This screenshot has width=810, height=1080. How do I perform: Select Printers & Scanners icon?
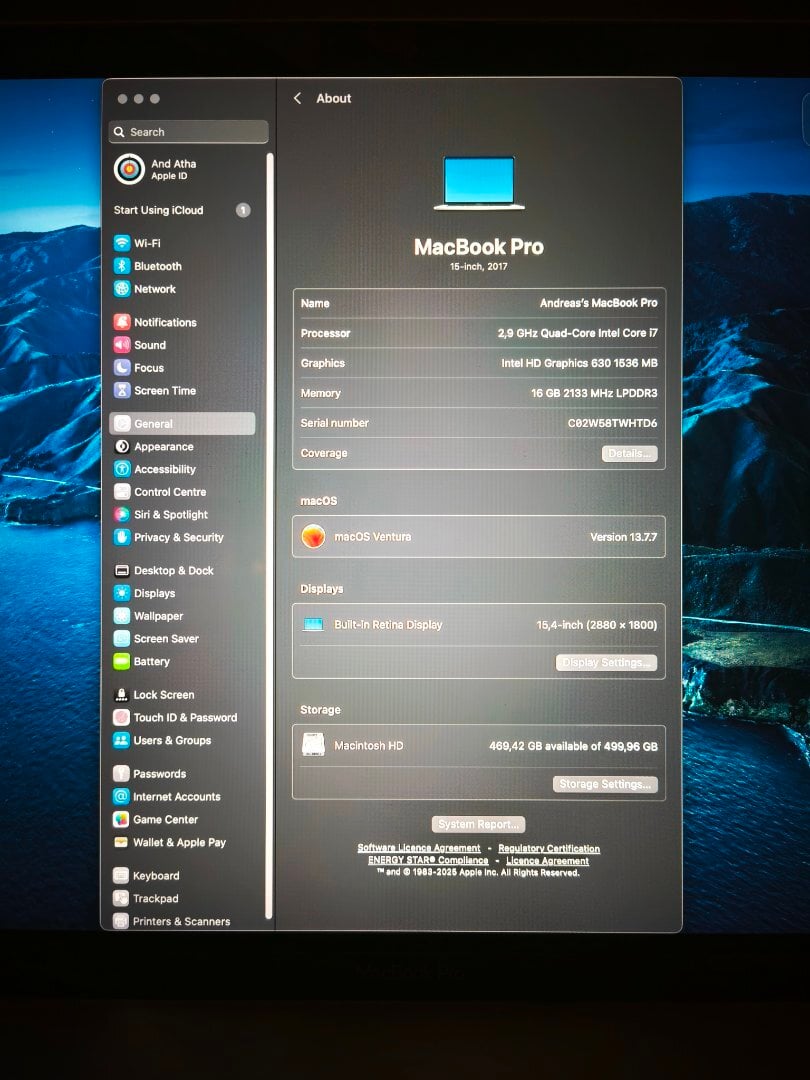coord(121,921)
